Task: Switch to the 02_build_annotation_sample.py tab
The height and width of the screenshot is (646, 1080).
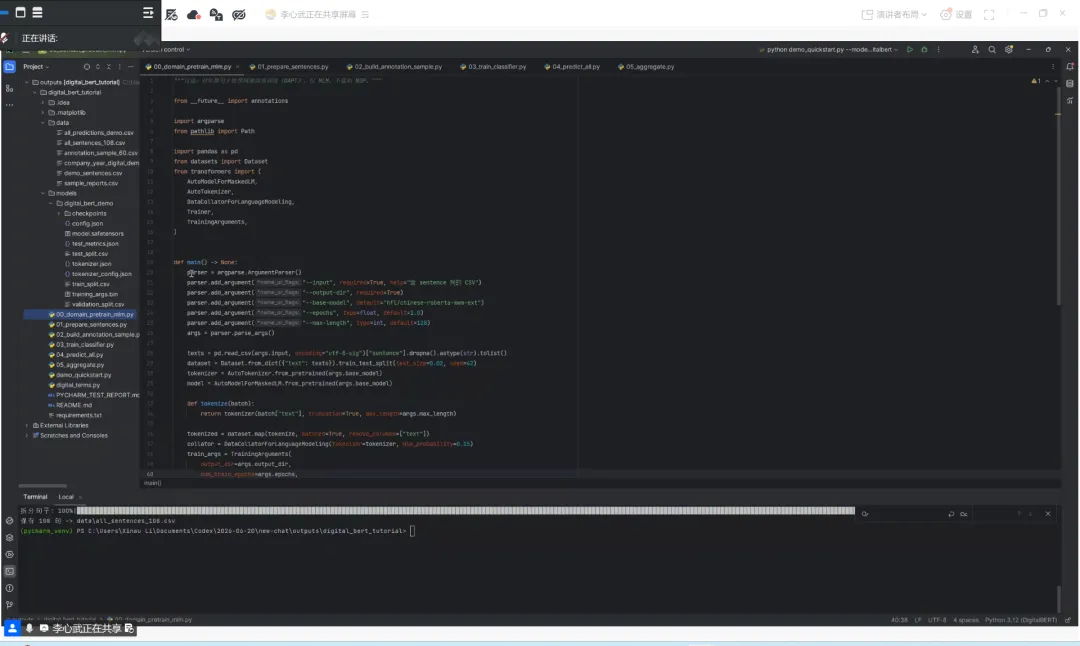Action: pos(394,67)
